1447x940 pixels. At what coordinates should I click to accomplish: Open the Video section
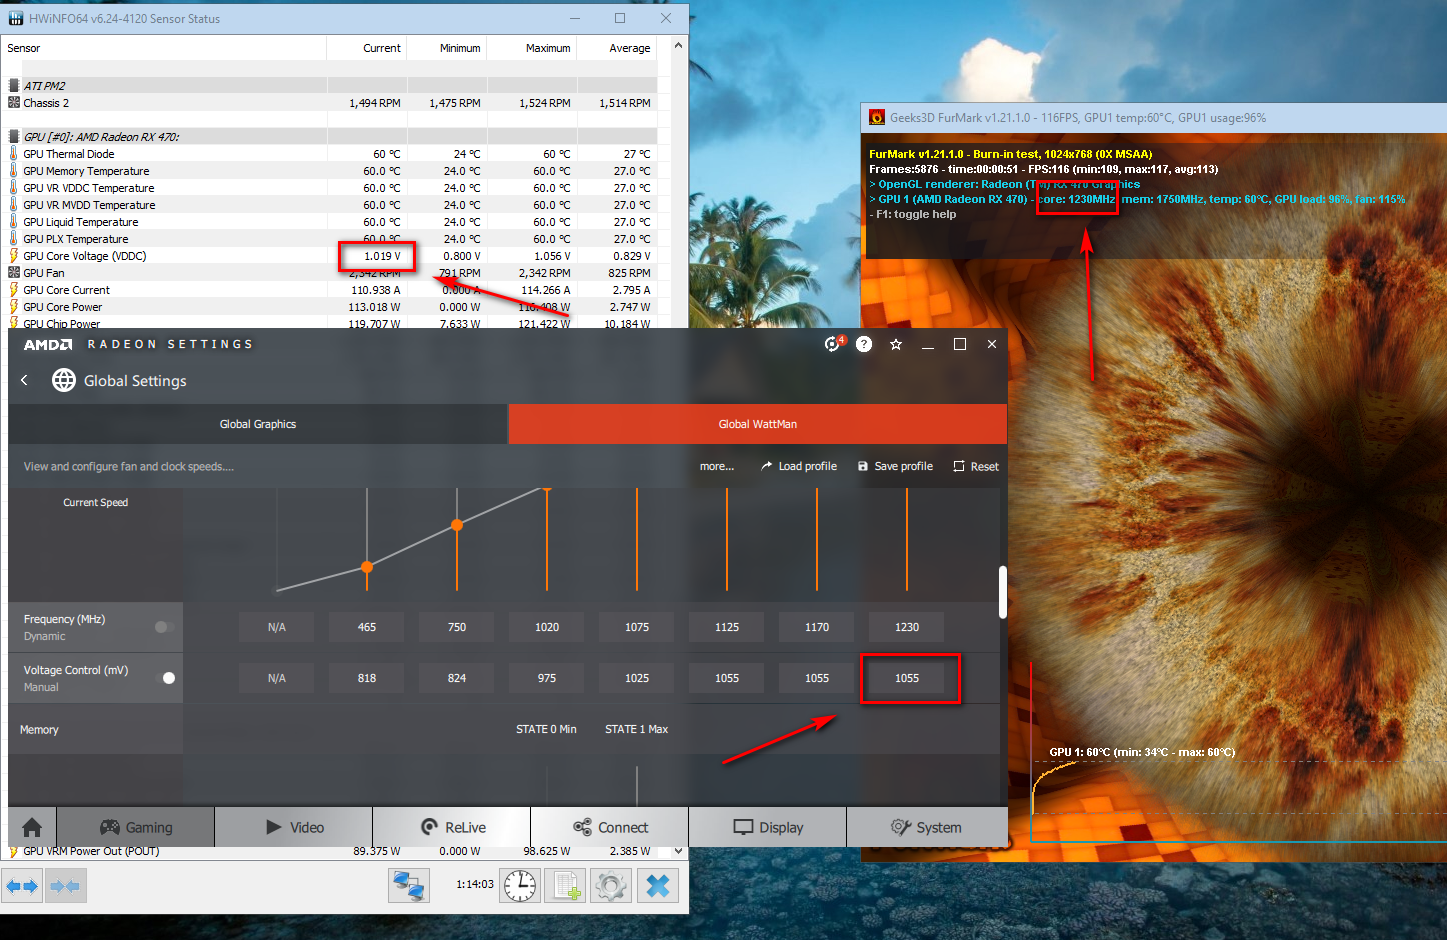tap(294, 827)
